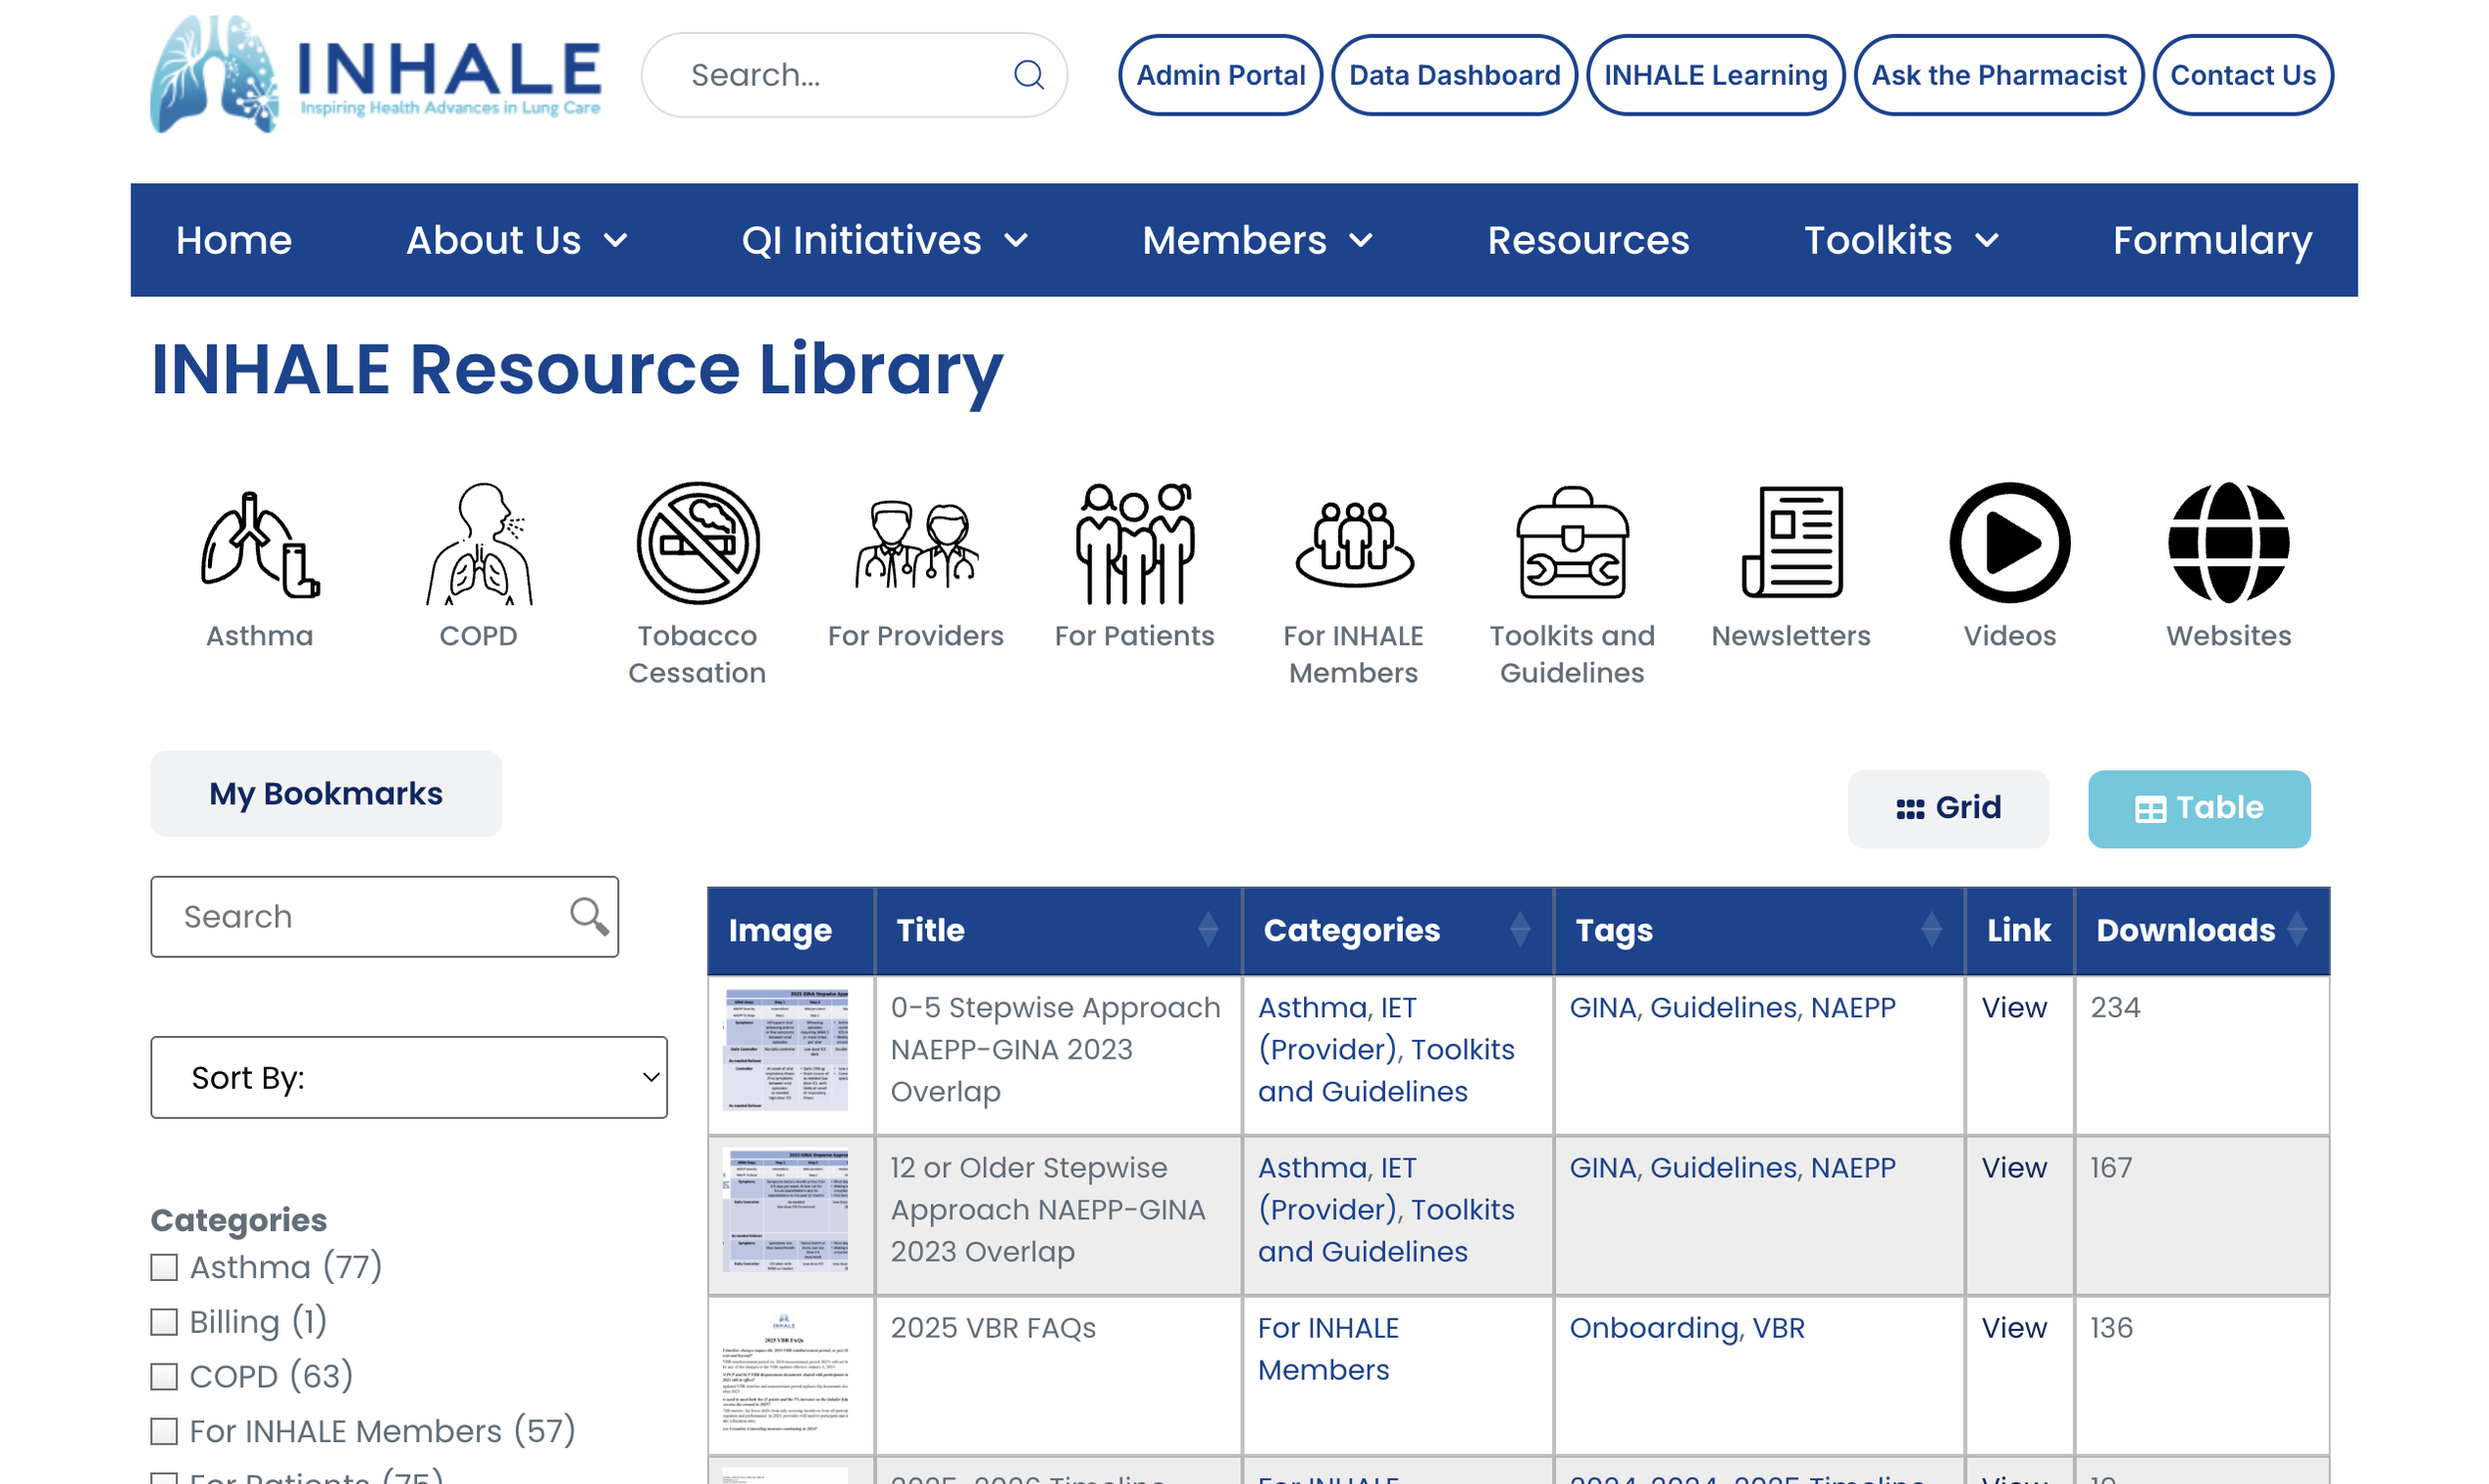Image resolution: width=2489 pixels, height=1484 pixels.
Task: Expand the Toolkits navigation dropdown
Action: click(1900, 240)
